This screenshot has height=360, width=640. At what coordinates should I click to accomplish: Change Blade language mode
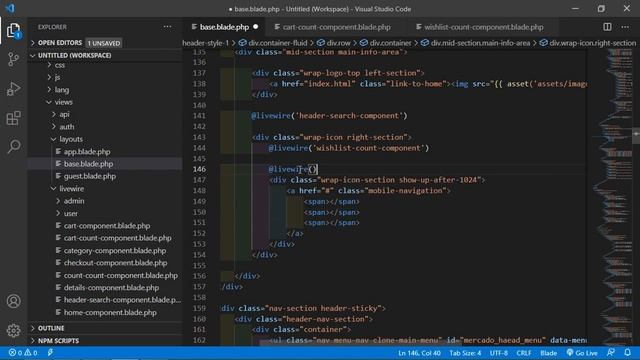pyautogui.click(x=549, y=353)
